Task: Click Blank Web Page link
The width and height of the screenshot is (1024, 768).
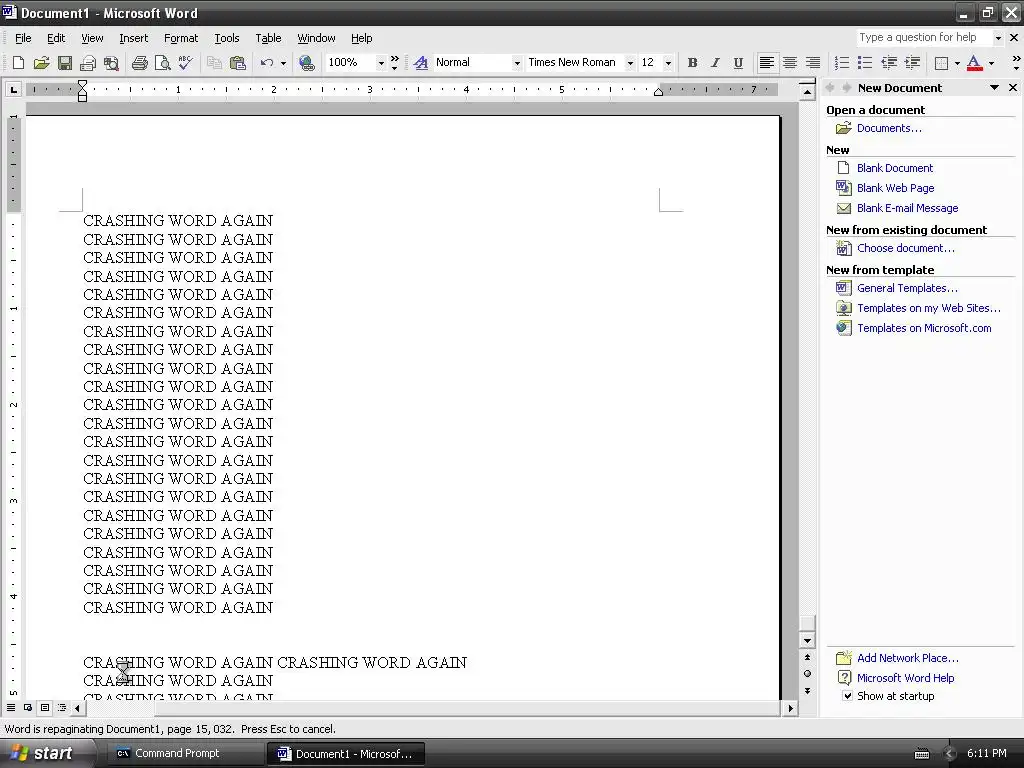Action: pyautogui.click(x=895, y=188)
